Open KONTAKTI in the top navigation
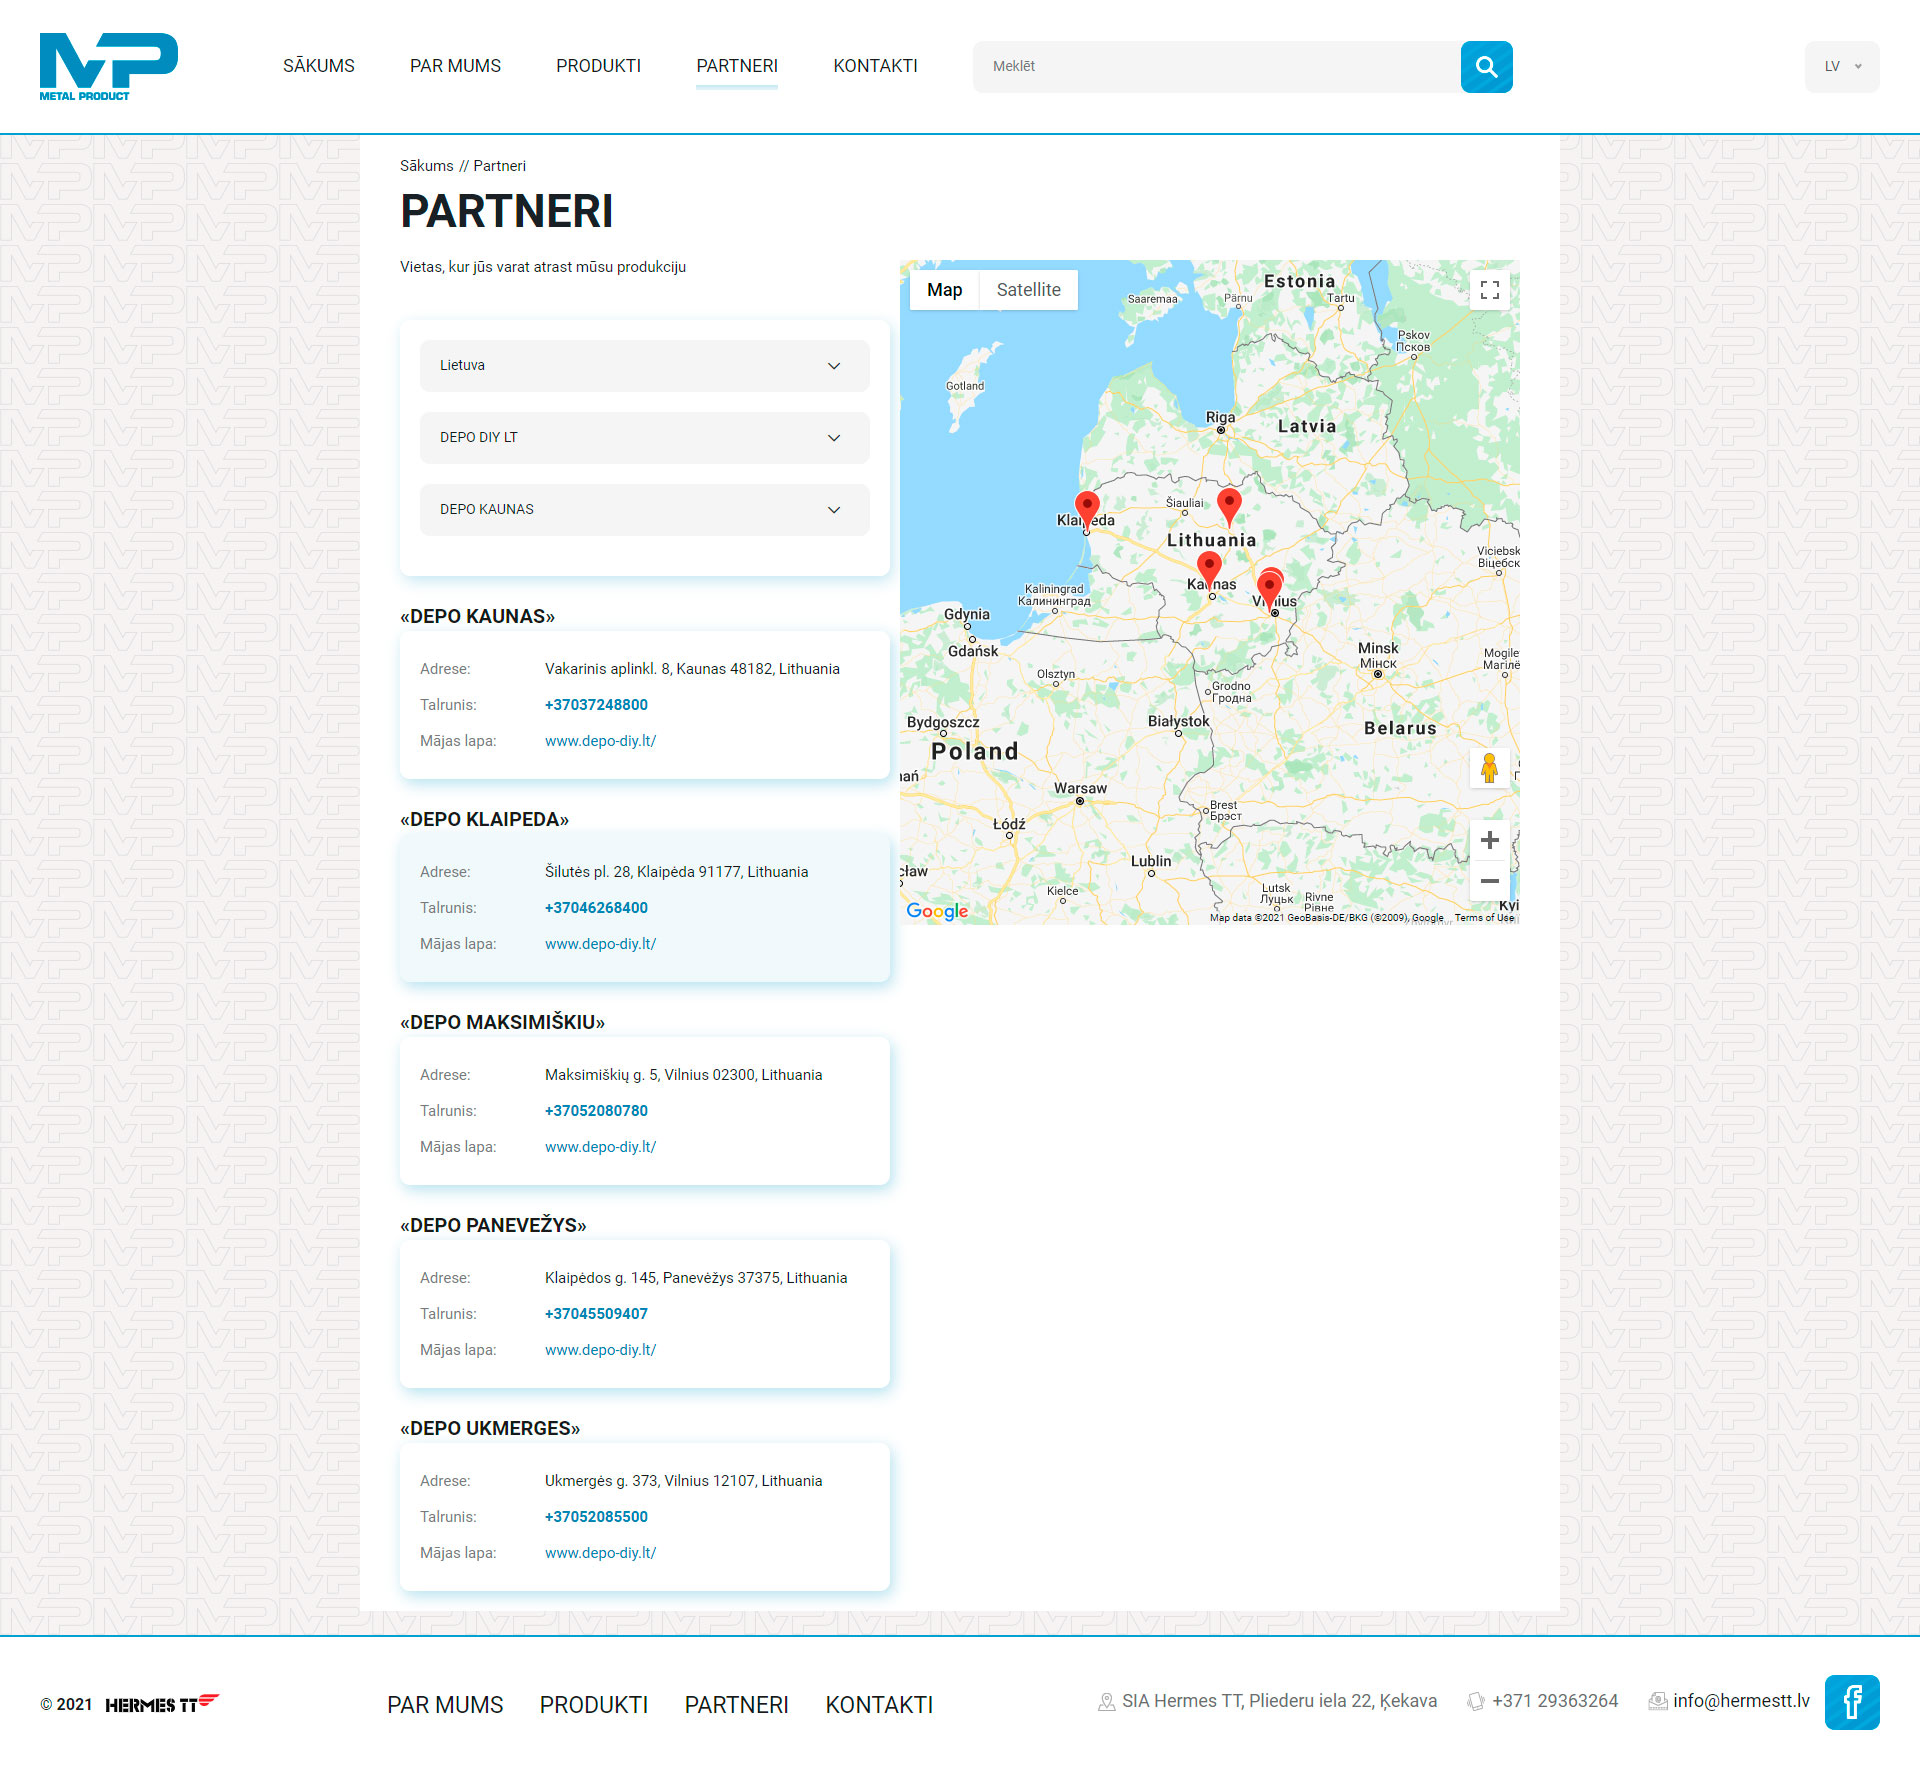The image size is (1920, 1772). (875, 66)
